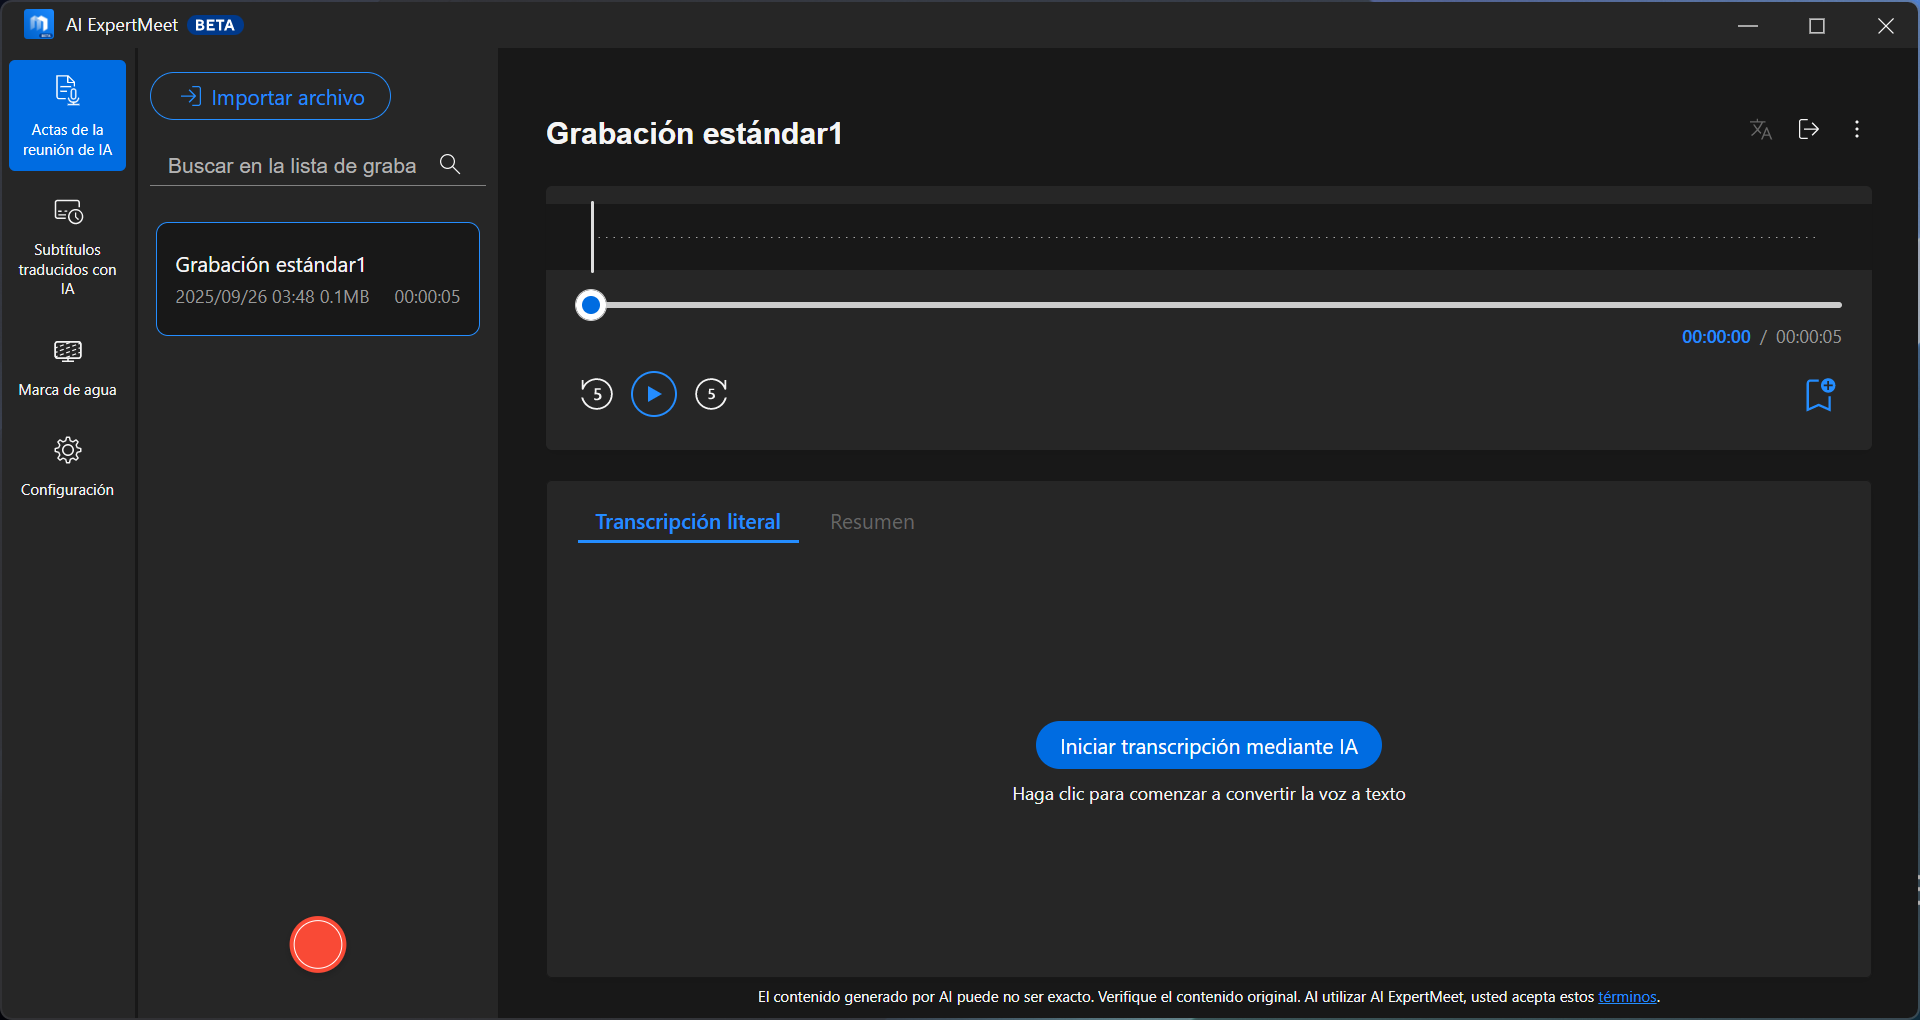1920x1020 pixels.
Task: Open Subtítulos traducidos con IA panel
Action: coord(67,246)
